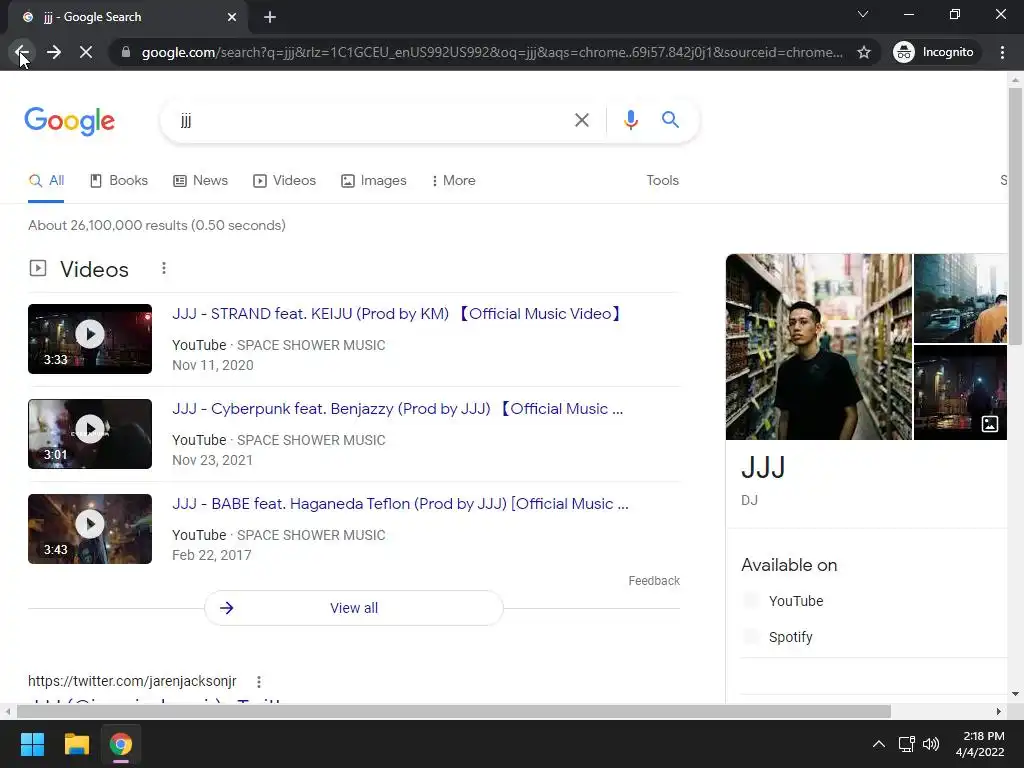Click the horizontal scrollbar right arrow
Screen dimensions: 1024x768
[999, 711]
